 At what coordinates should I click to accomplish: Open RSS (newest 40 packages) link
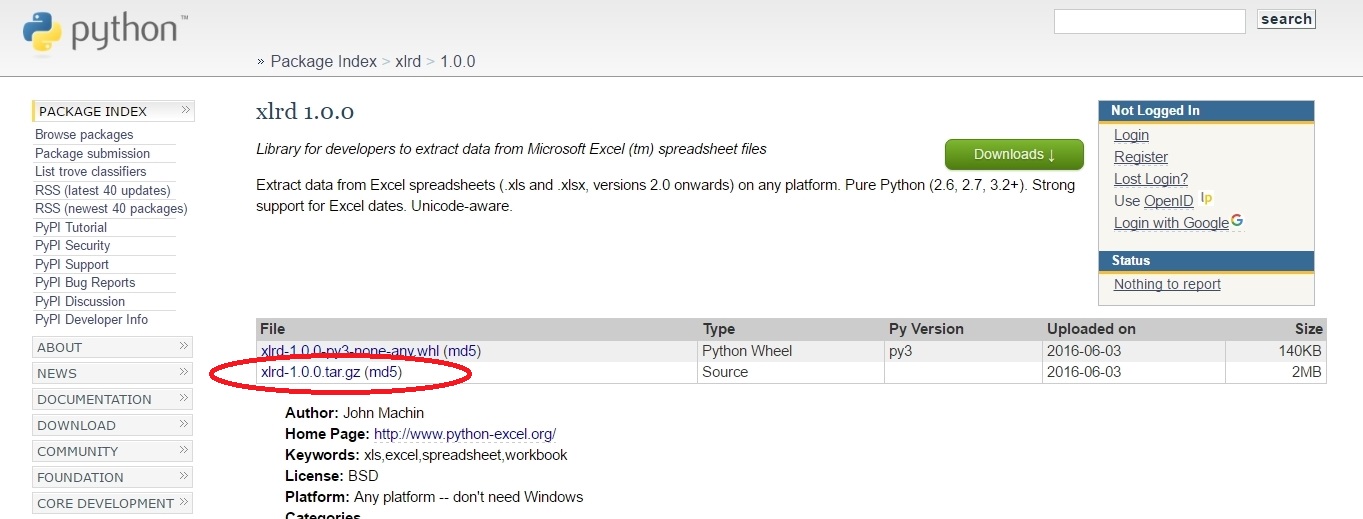(111, 208)
